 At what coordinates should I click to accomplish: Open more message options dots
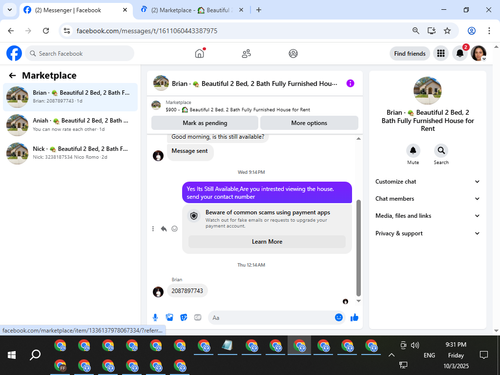pos(153,229)
